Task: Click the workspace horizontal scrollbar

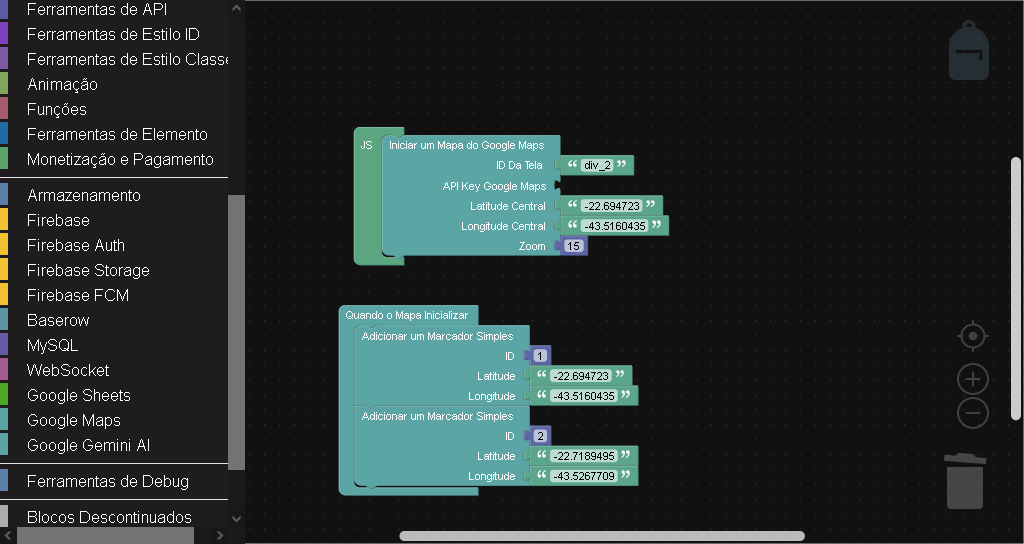Action: coord(602,536)
